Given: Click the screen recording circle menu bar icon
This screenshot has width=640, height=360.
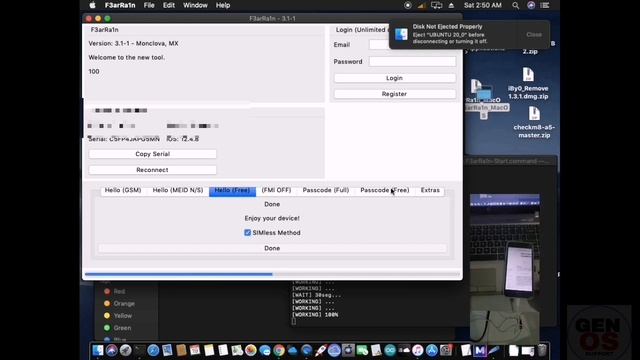Looking at the screenshot, I should coord(407,5).
